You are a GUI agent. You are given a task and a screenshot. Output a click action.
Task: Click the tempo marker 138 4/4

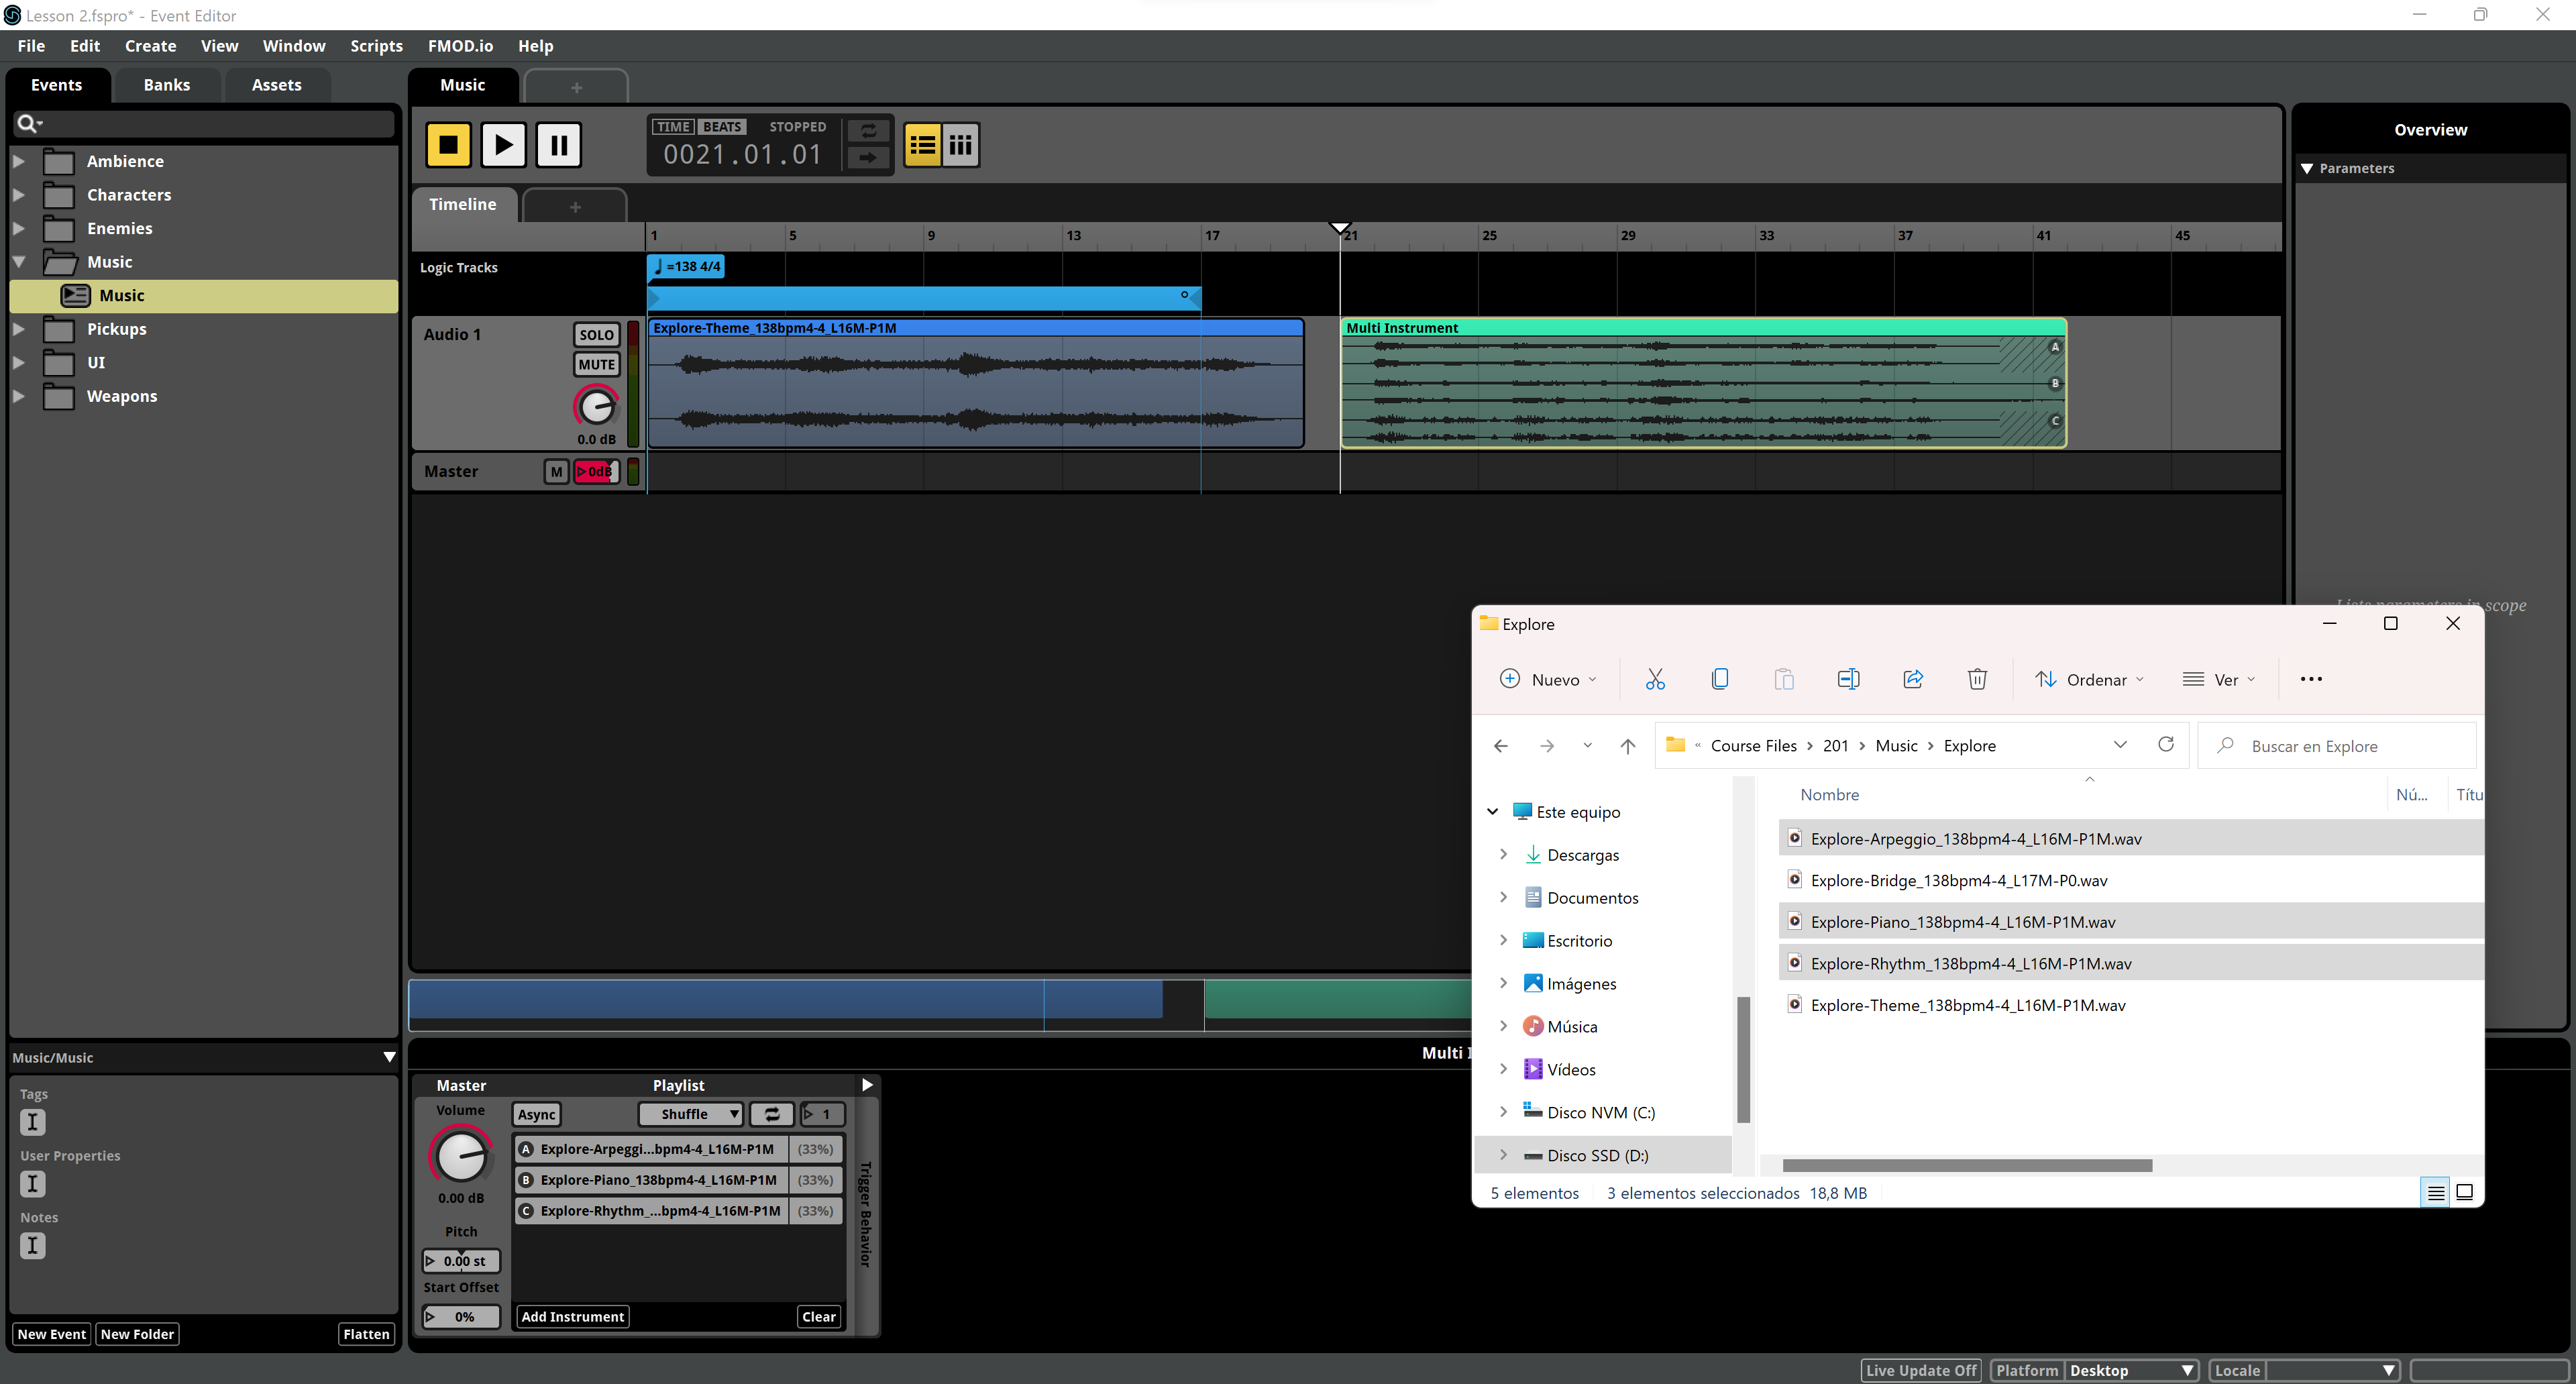(x=686, y=267)
